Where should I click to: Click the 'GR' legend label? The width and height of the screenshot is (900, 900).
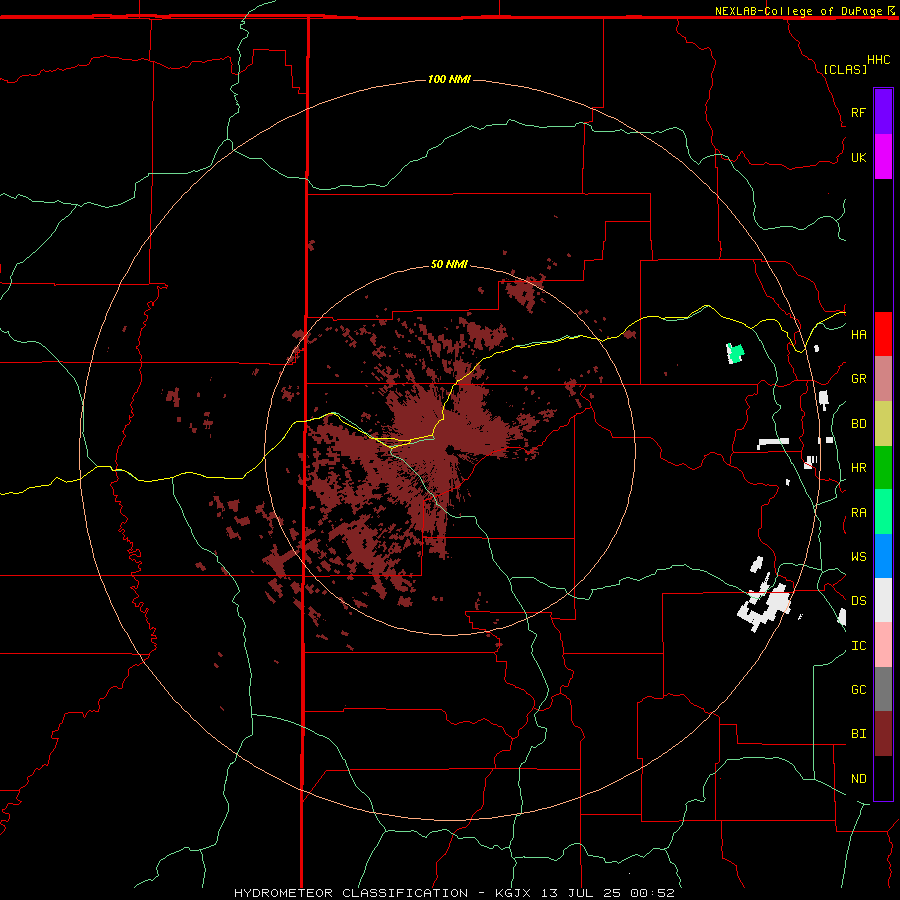point(858,379)
